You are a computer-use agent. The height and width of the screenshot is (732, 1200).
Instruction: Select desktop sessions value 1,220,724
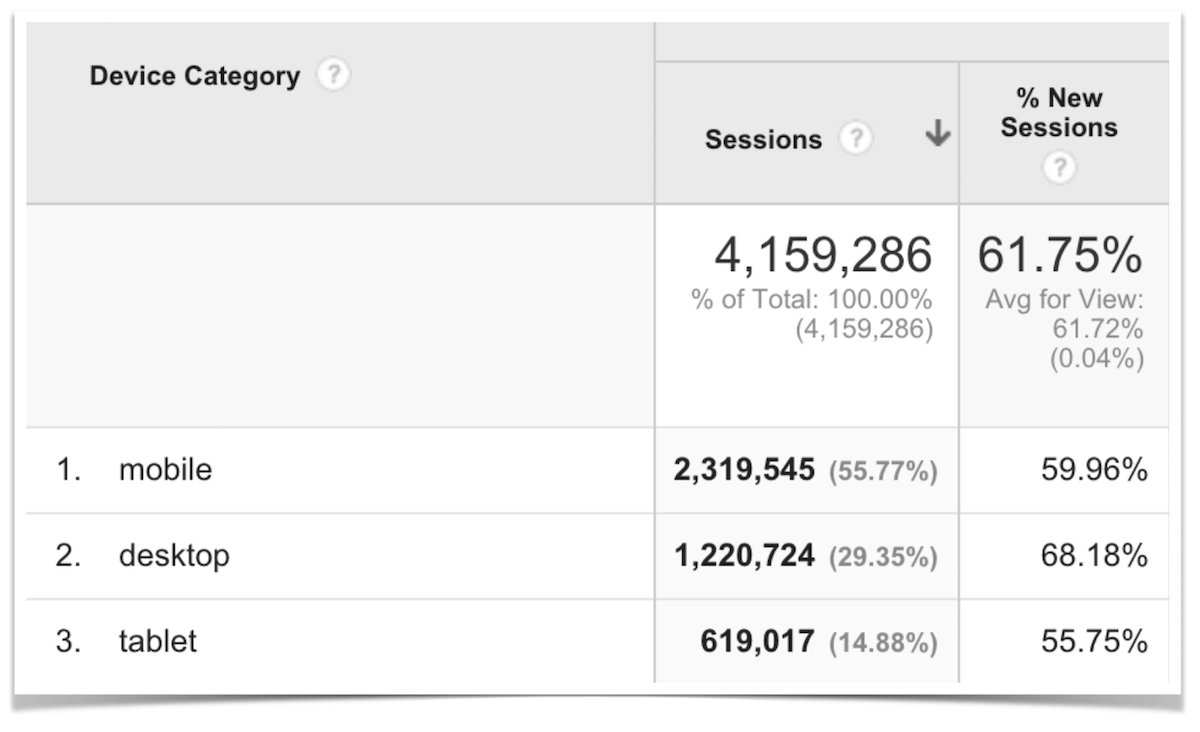[x=744, y=556]
